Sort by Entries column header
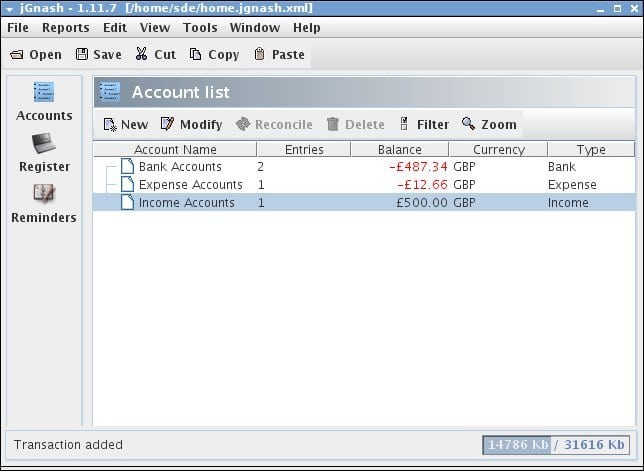Image resolution: width=644 pixels, height=471 pixels. coord(304,149)
